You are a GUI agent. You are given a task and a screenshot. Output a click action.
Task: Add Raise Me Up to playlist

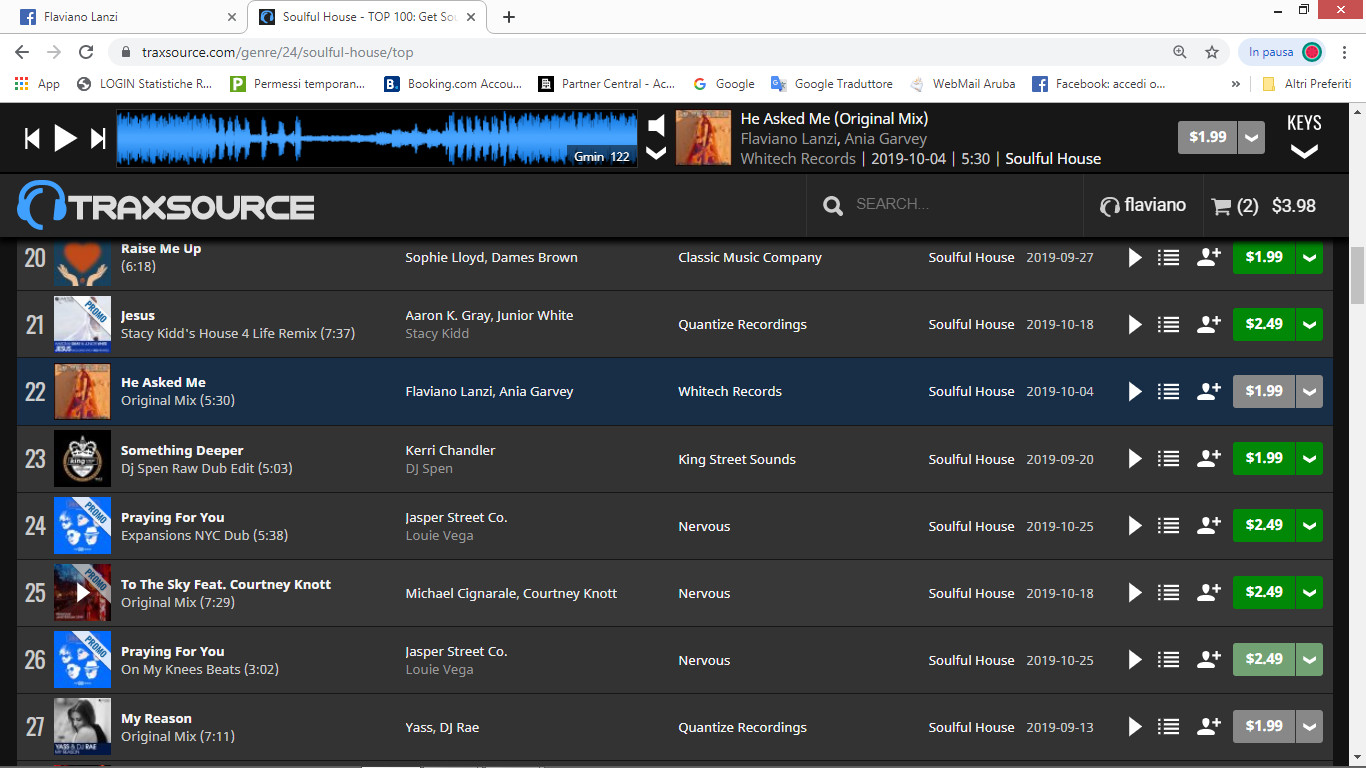pyautogui.click(x=1168, y=258)
